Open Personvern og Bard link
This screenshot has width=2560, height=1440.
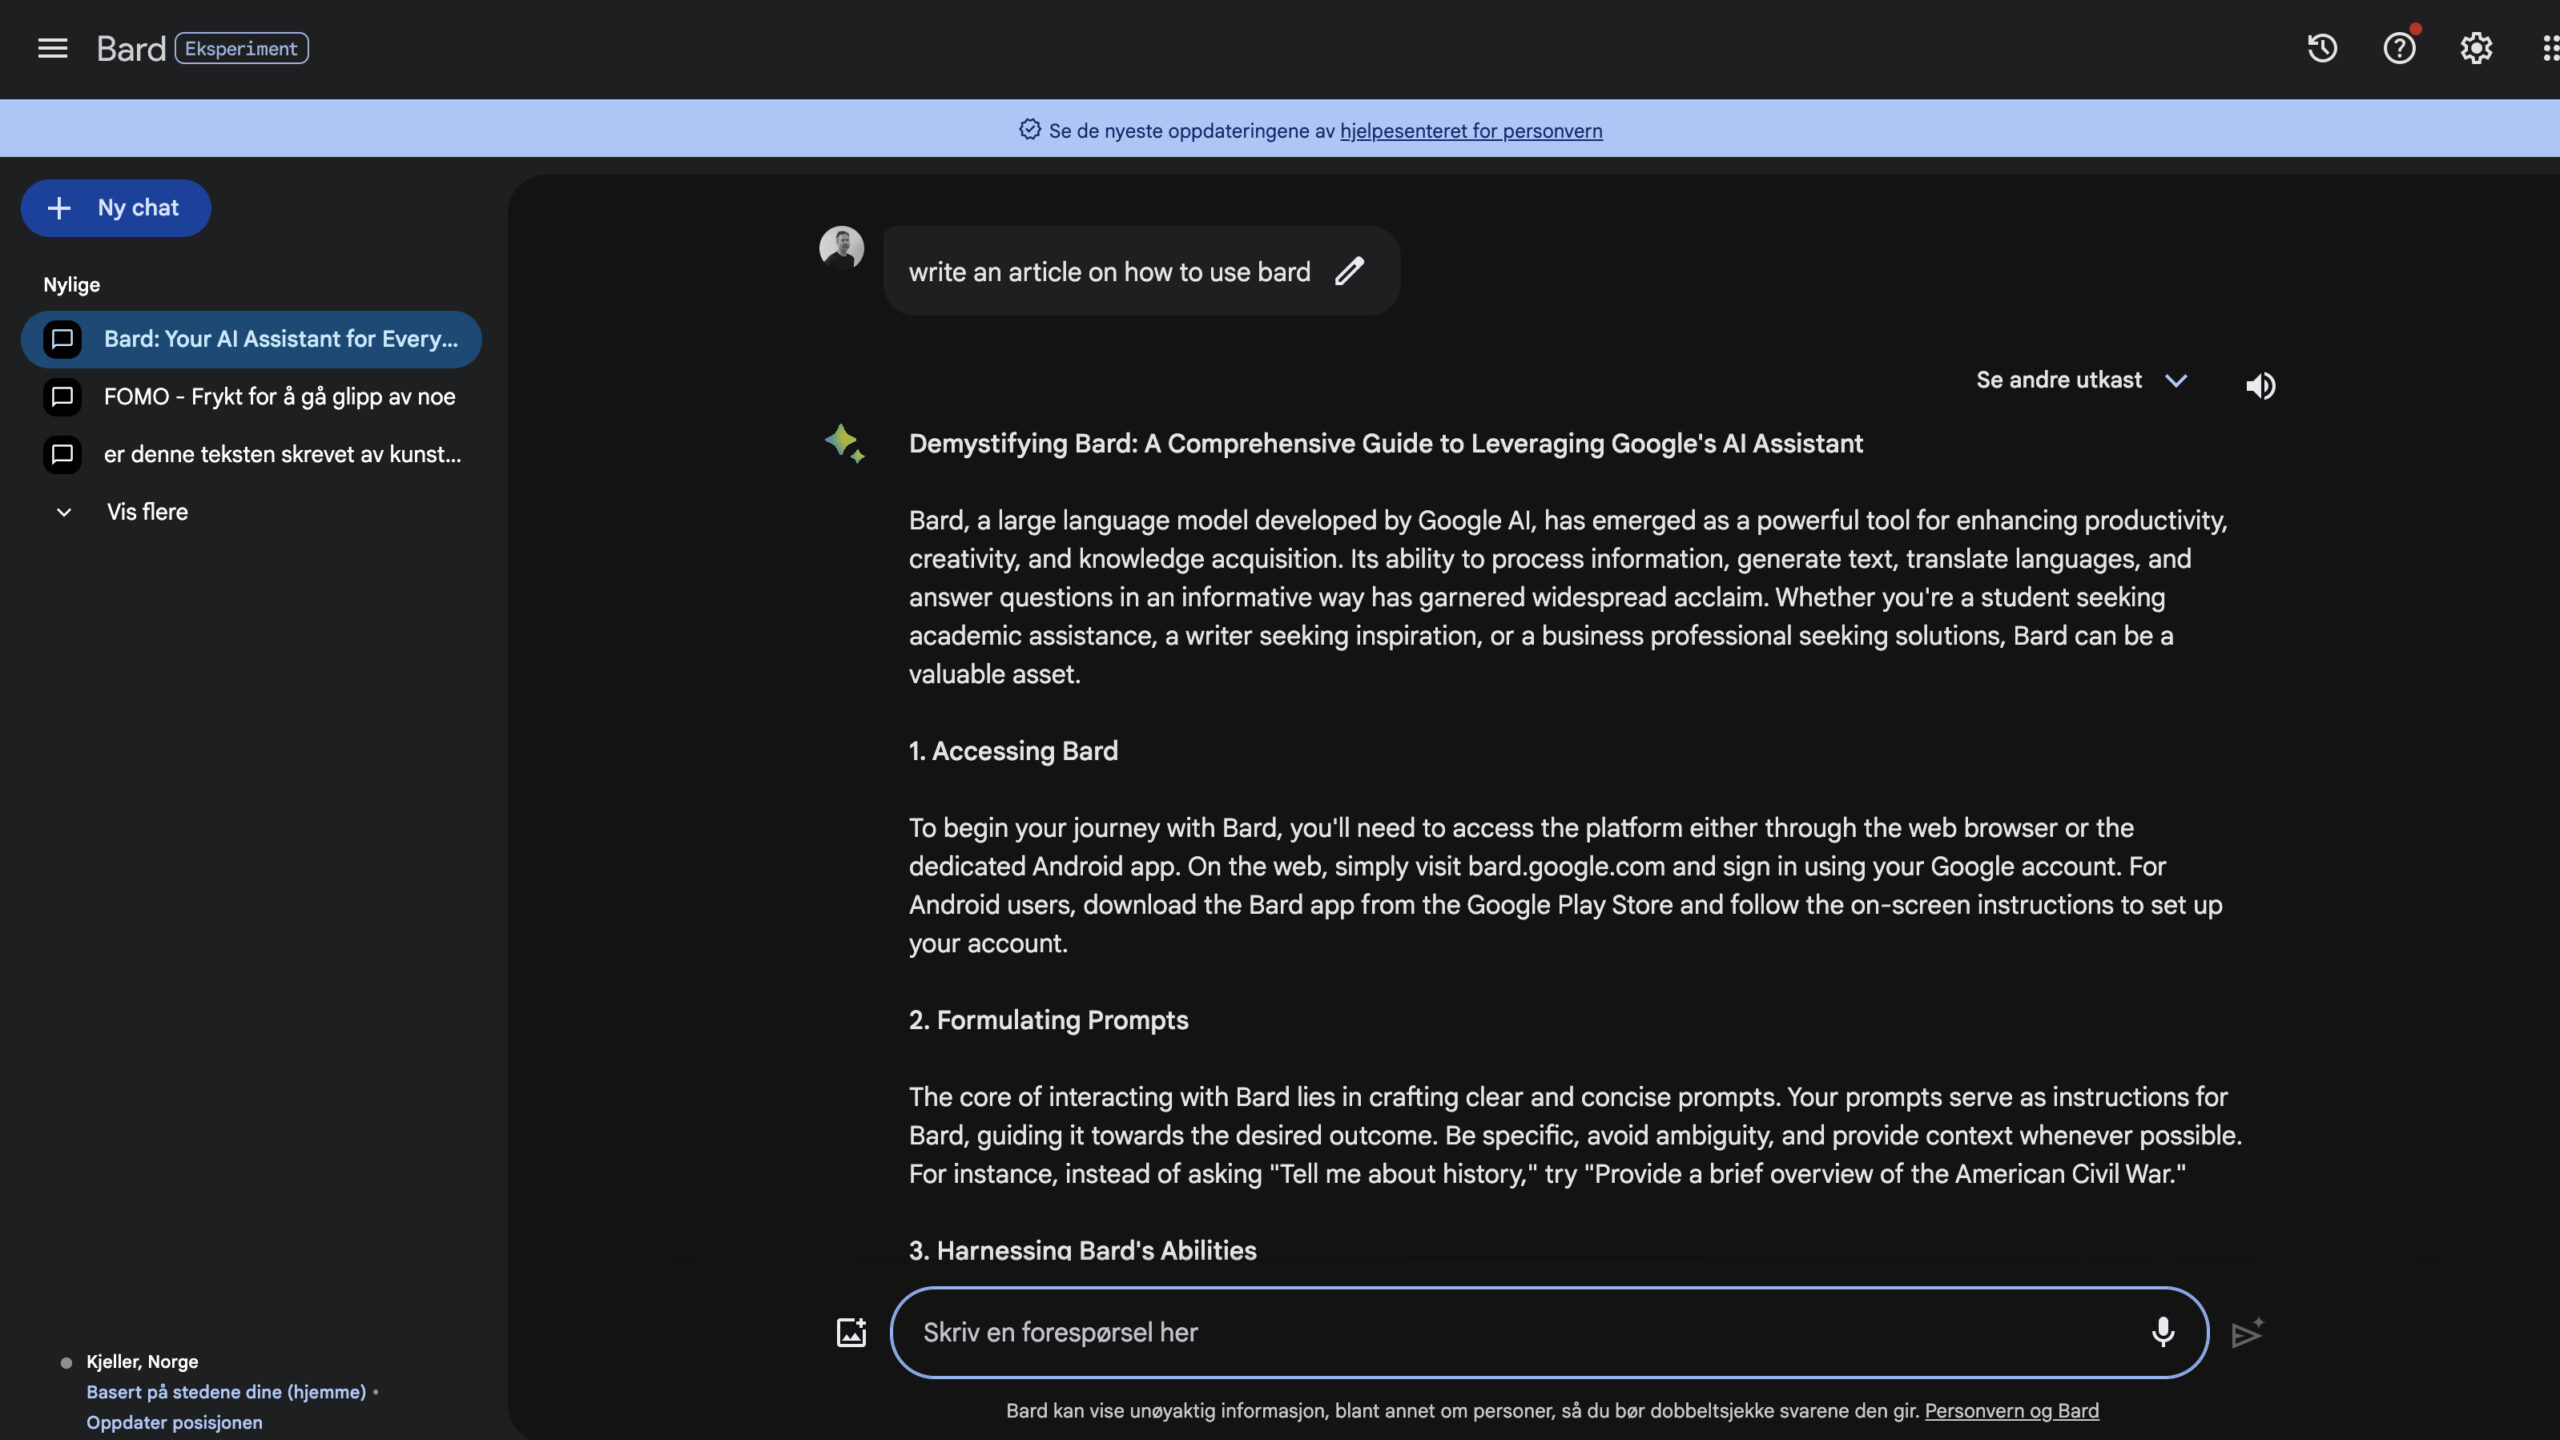coord(2011,1411)
